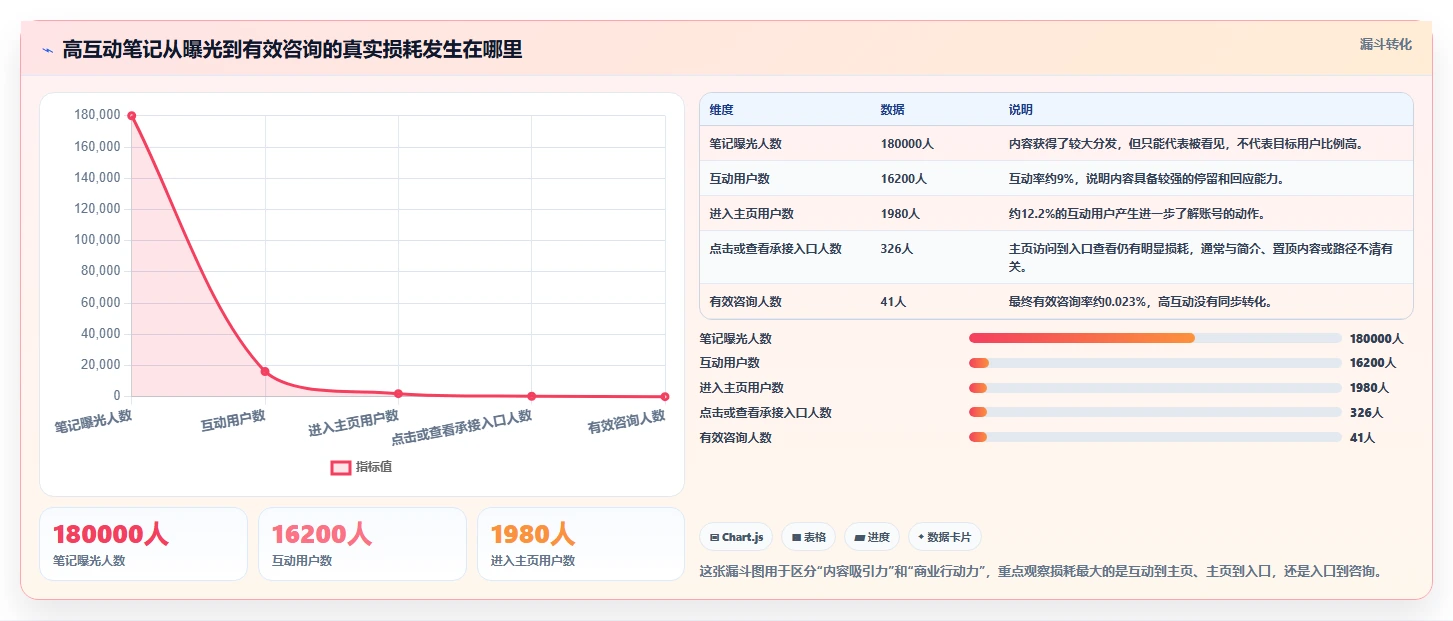Click the 41人 table value
Viewport: 1453px width, 621px height.
pos(893,302)
